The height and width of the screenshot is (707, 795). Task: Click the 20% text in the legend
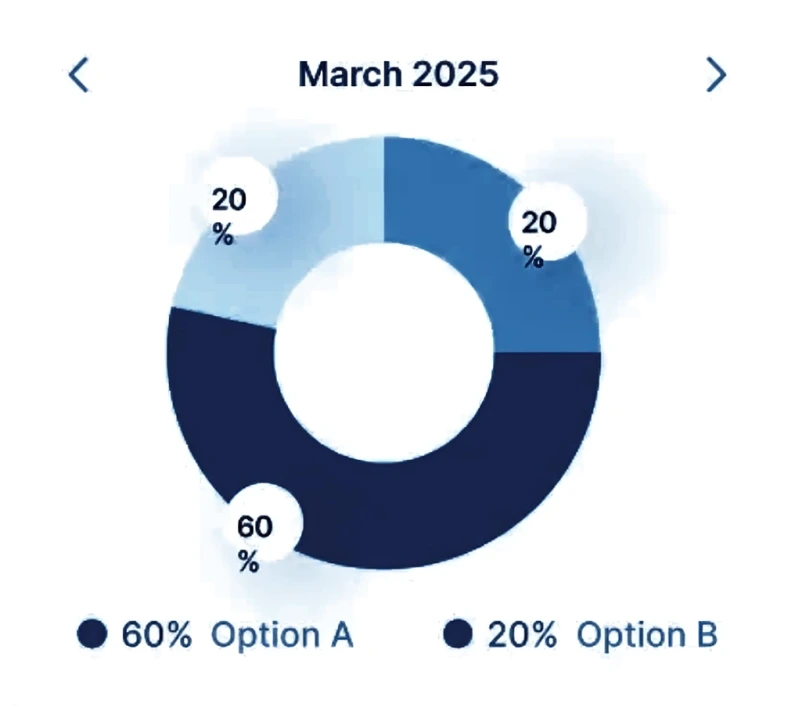pyautogui.click(x=522, y=634)
